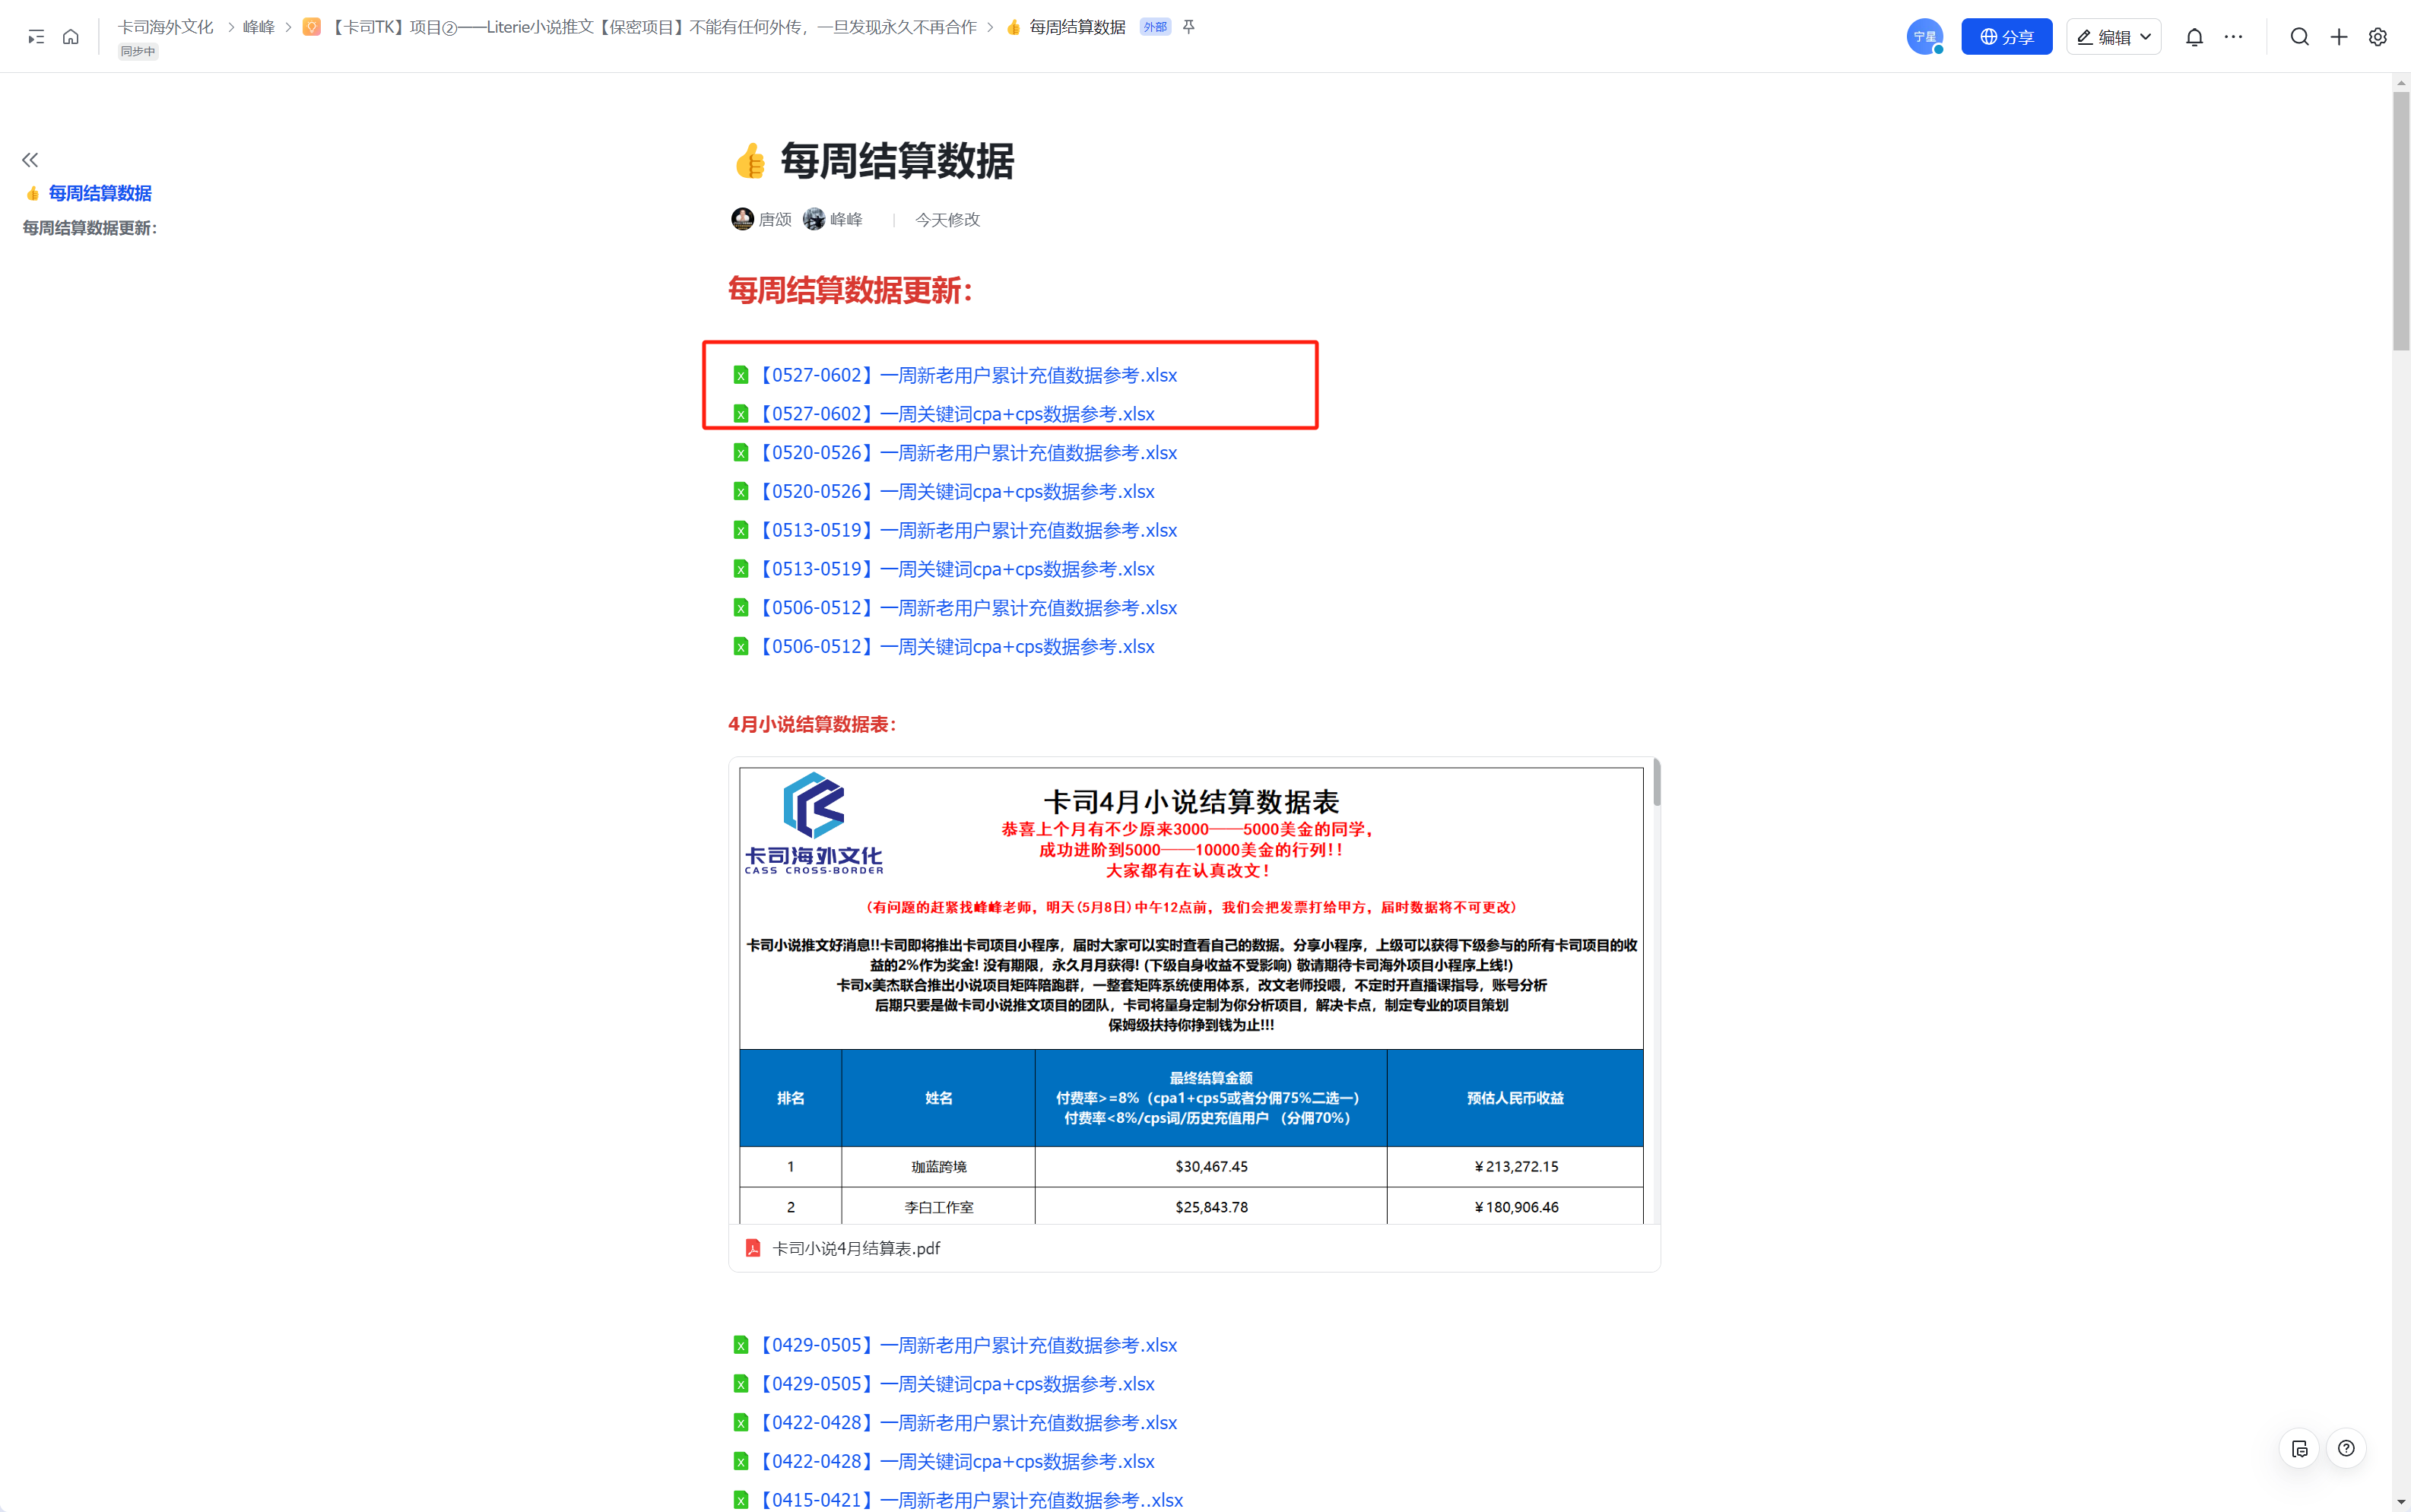Open 【0429-0505】一周关键词cpa+cps数据参考.xlsx
This screenshot has width=2411, height=1512.
[x=956, y=1385]
